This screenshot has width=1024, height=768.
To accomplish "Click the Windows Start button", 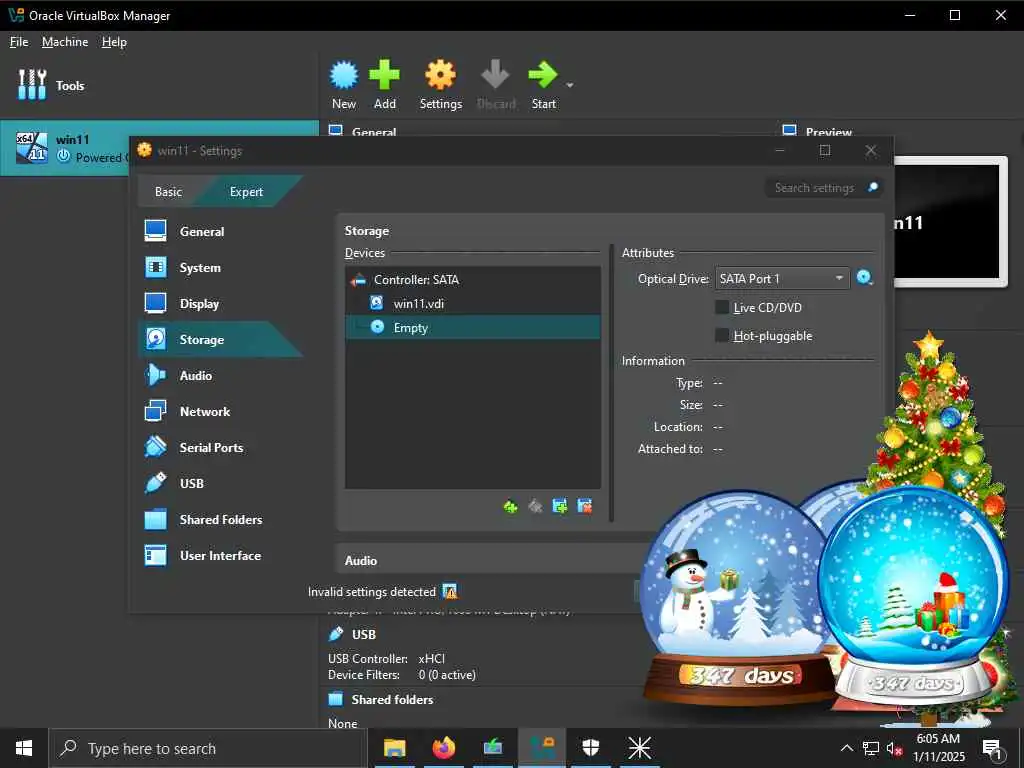I will 24,748.
